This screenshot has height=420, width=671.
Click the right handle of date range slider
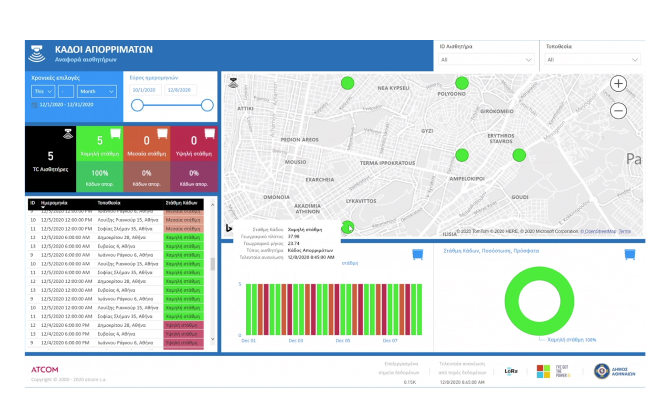point(207,105)
